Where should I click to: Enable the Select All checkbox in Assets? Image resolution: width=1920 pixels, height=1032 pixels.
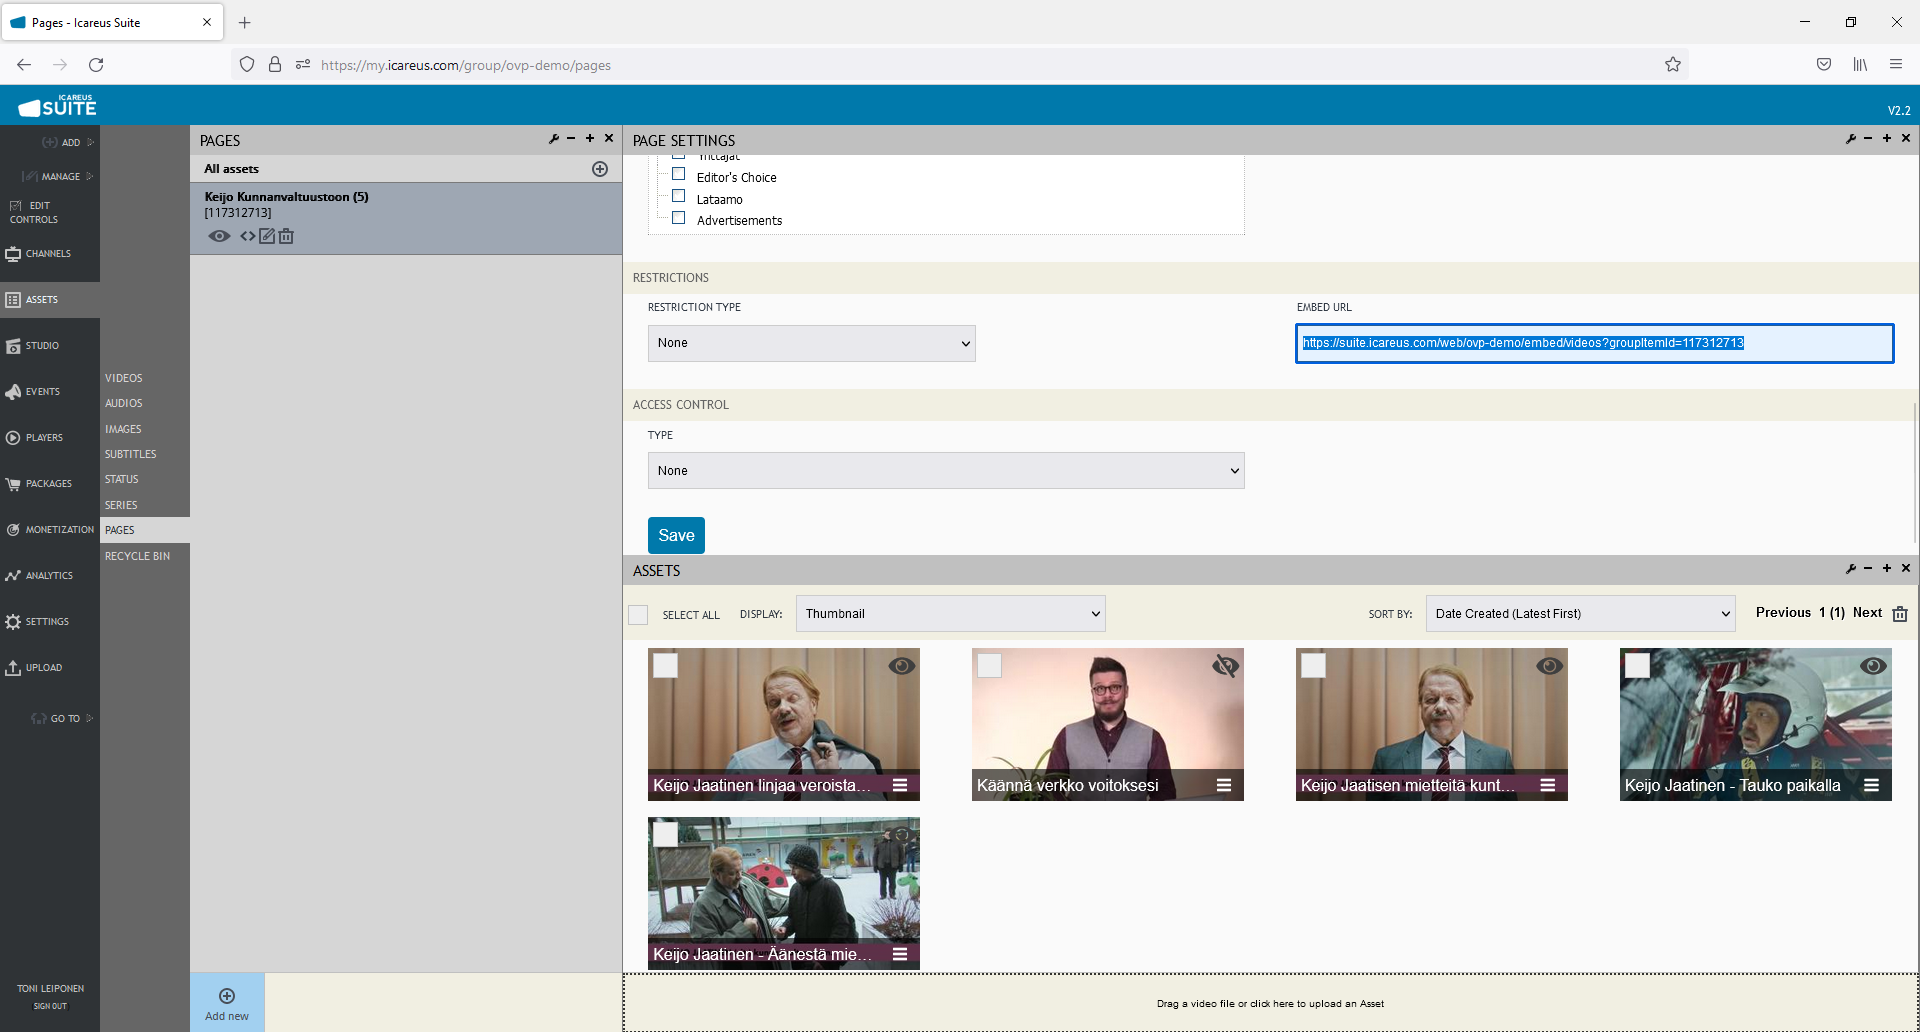638,615
